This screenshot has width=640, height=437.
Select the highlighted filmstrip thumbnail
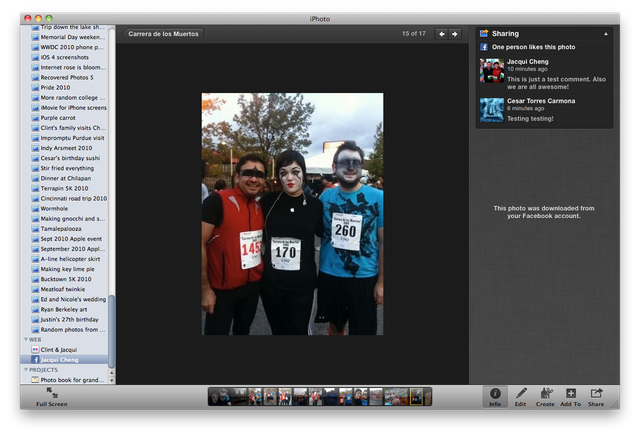[x=416, y=397]
